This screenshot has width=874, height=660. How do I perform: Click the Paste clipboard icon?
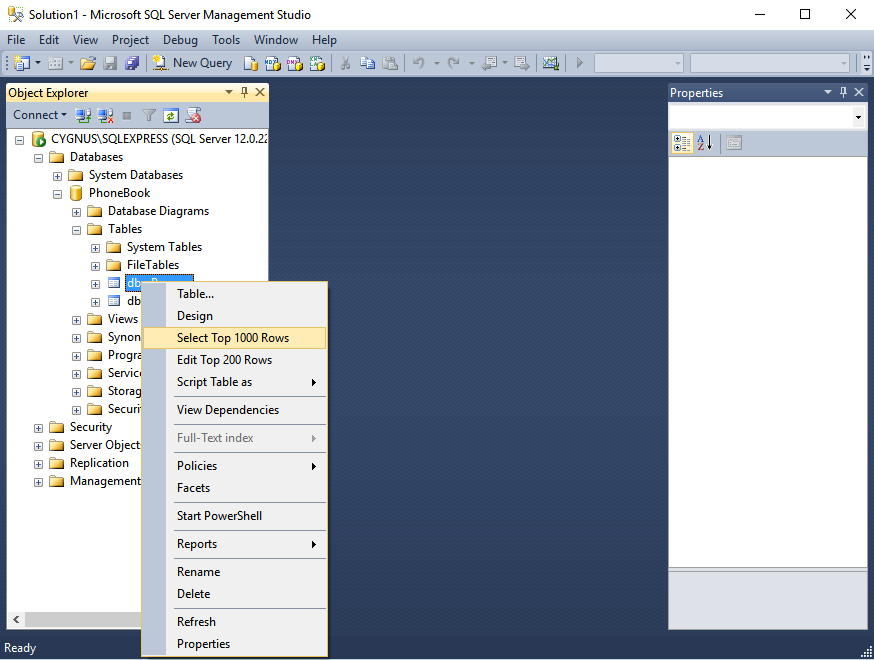tap(390, 63)
